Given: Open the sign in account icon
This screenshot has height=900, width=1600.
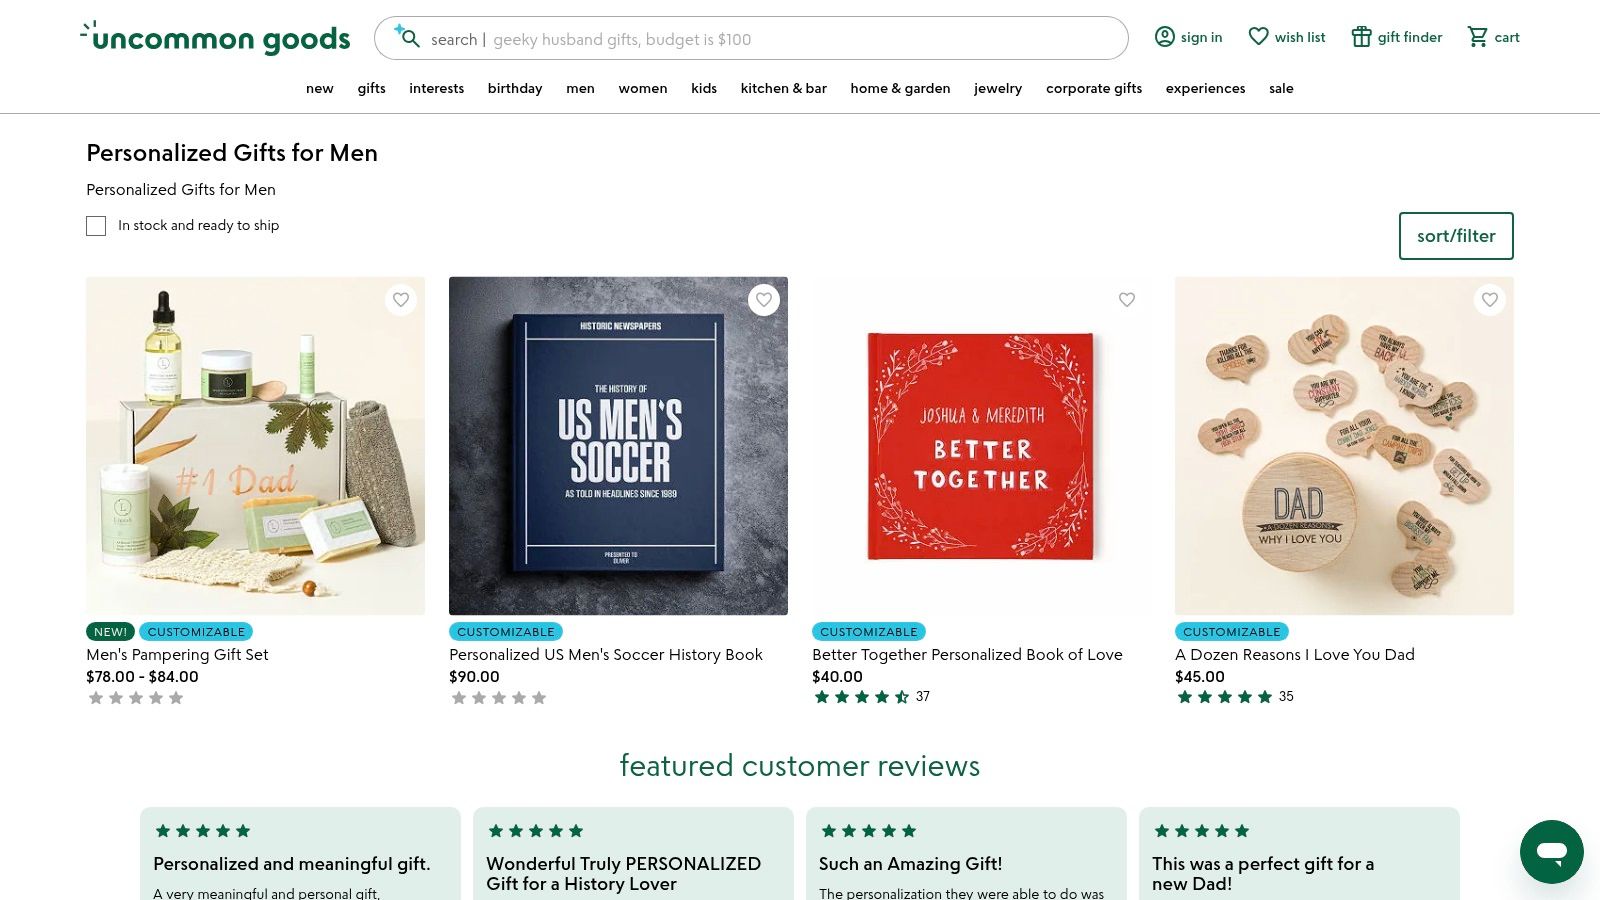Looking at the screenshot, I should 1165,36.
